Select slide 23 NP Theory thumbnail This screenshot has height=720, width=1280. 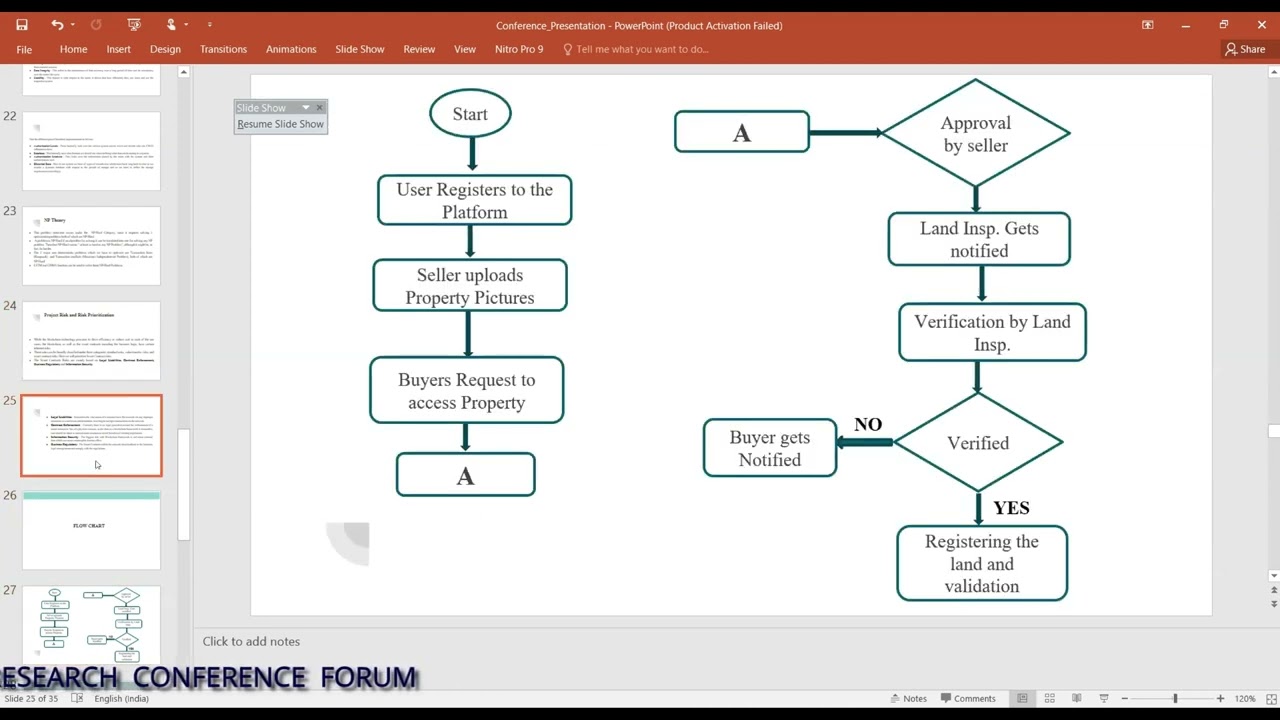[91, 246]
